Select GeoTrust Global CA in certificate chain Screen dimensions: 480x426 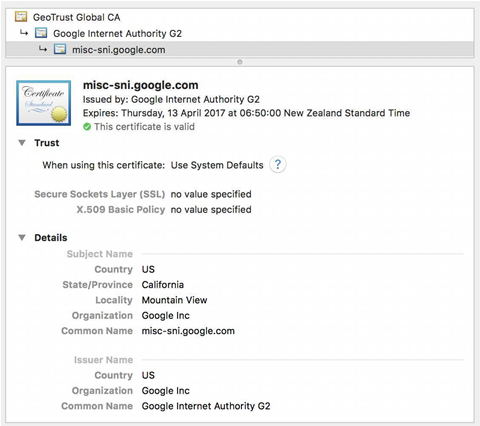click(x=76, y=17)
